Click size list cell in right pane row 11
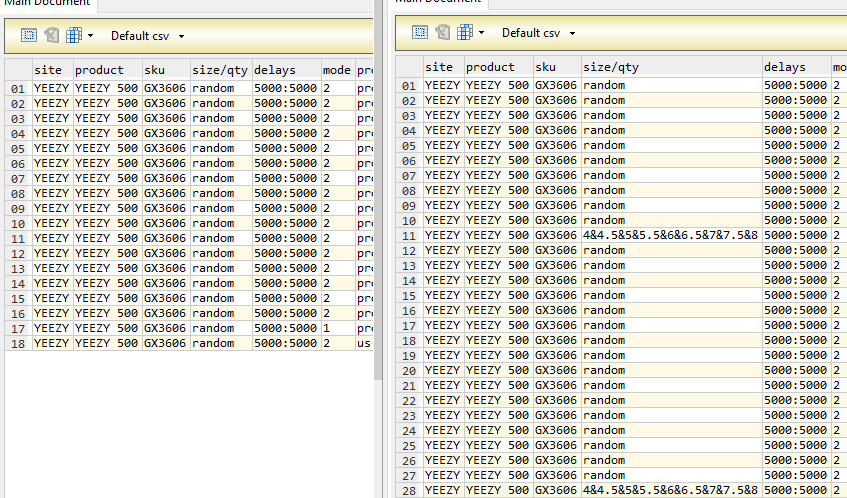 click(x=671, y=235)
